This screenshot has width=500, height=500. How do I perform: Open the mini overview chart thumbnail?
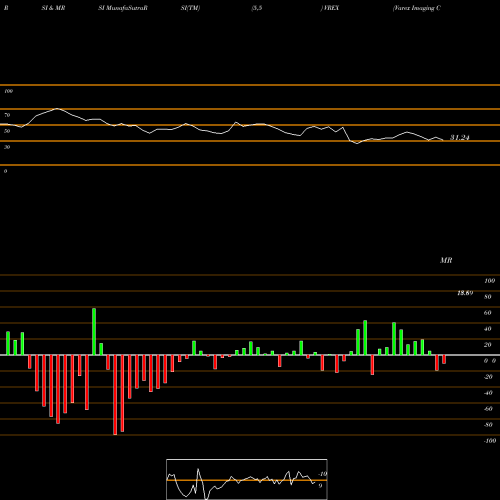(x=247, y=479)
